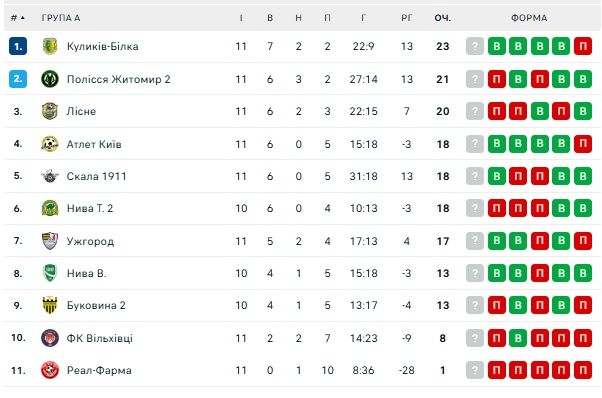Click the grey question badge for Реал-Фарма
Screen dimensions: 602x398
[x=475, y=370]
